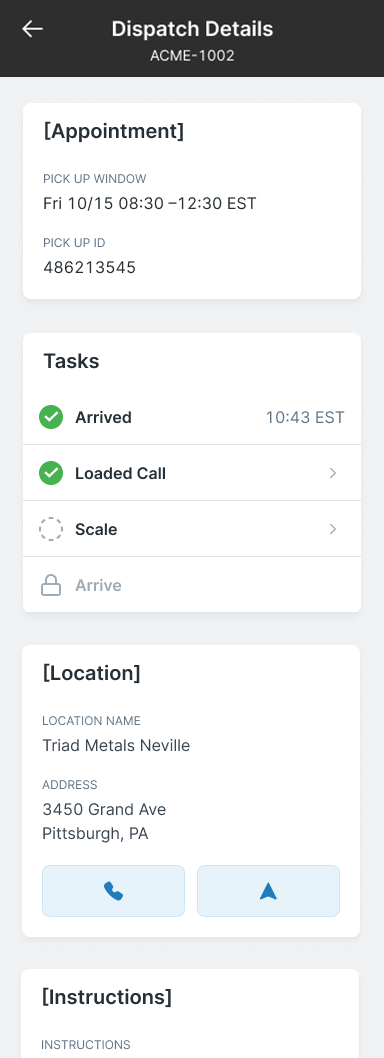Viewport: 384px width, 1058px height.
Task: Go back using the header arrow
Action: pyautogui.click(x=32, y=29)
